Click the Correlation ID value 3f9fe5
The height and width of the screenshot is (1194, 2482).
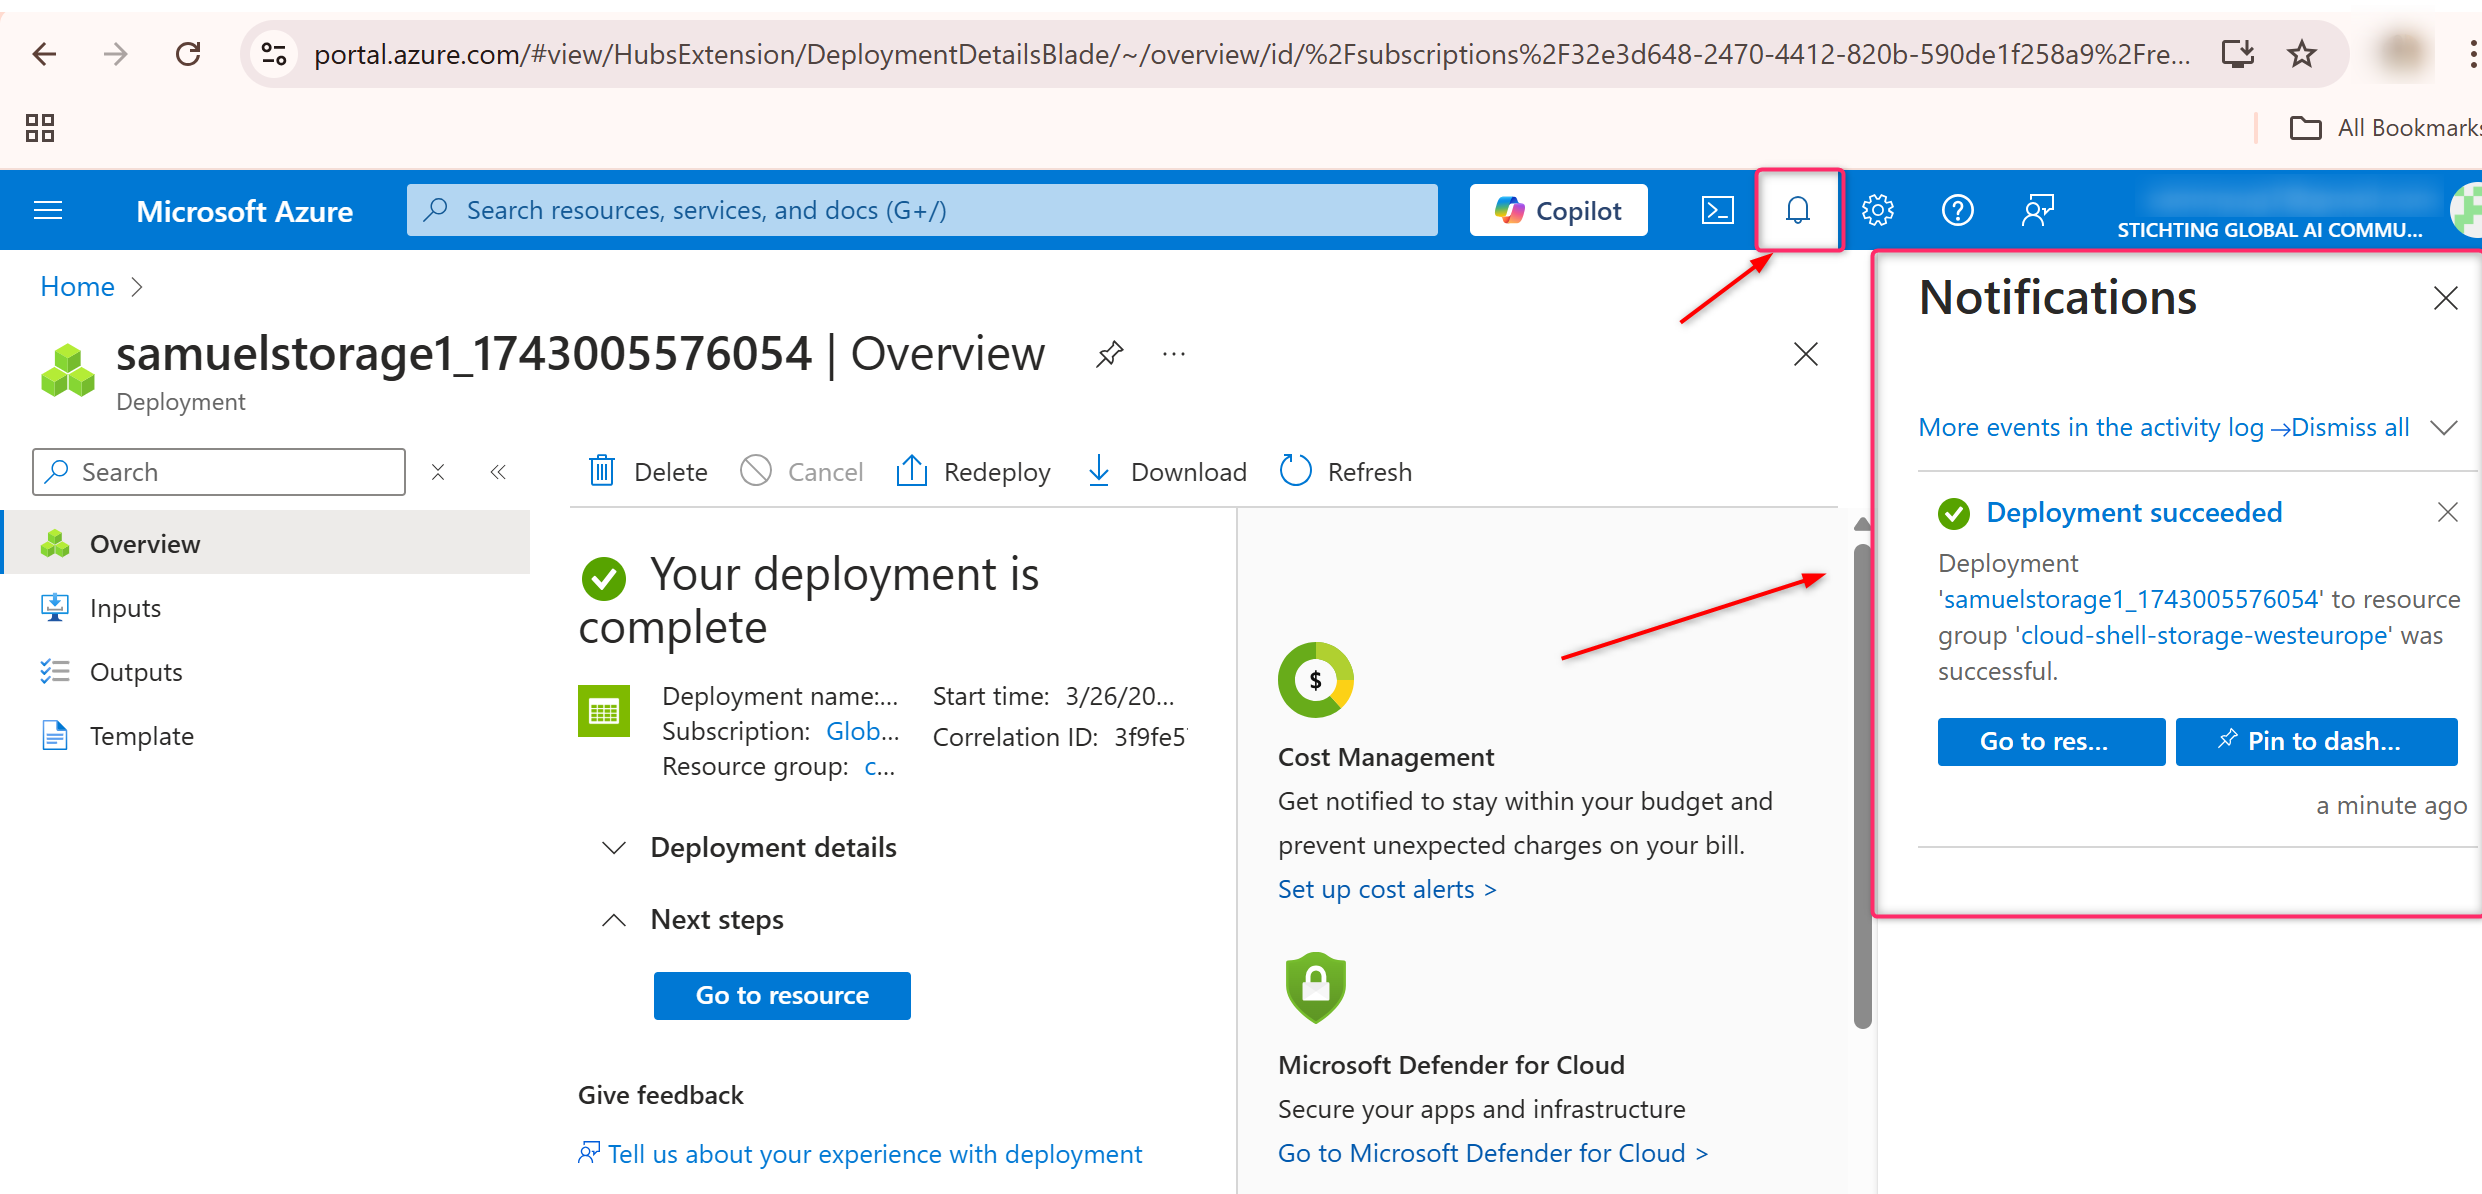coord(1150,737)
